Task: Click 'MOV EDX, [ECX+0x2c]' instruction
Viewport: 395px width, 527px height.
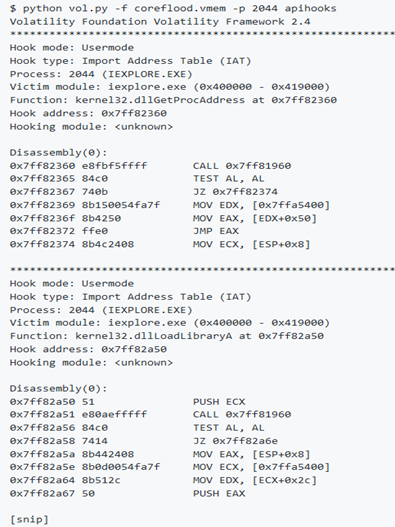Action: (x=255, y=480)
